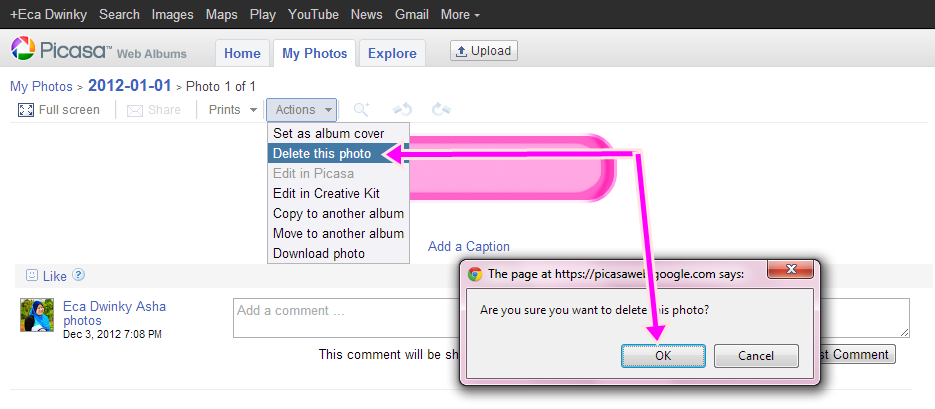This screenshot has width=935, height=409.
Task: Click Eca Dwinky Asha profile thumbnail
Action: point(37,315)
